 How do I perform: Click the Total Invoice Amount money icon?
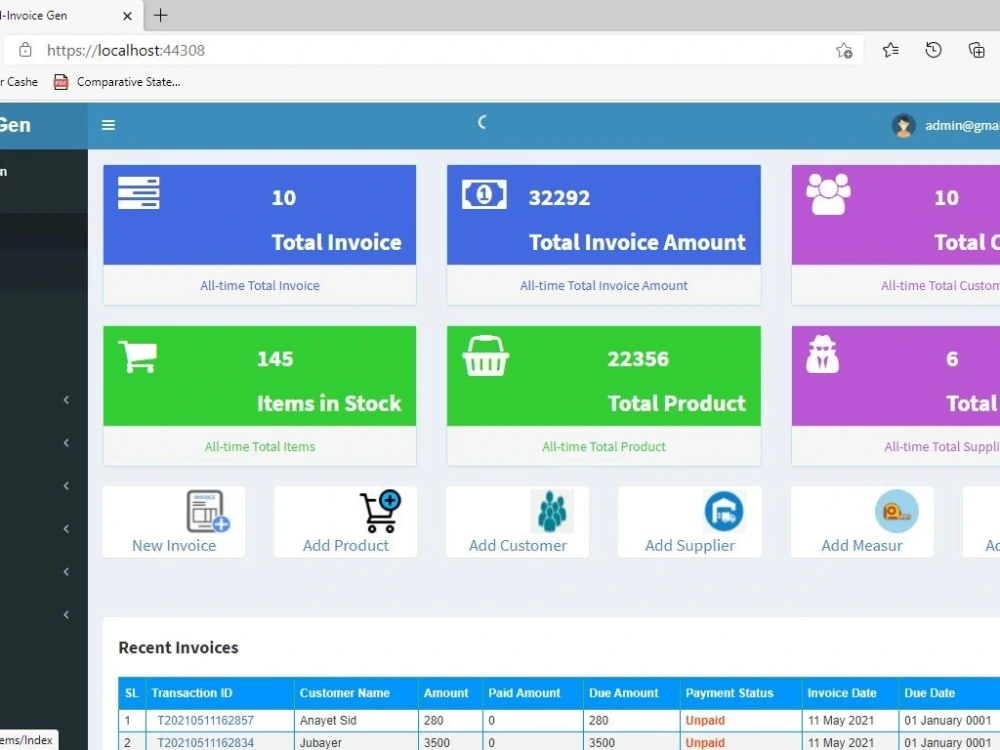click(483, 193)
